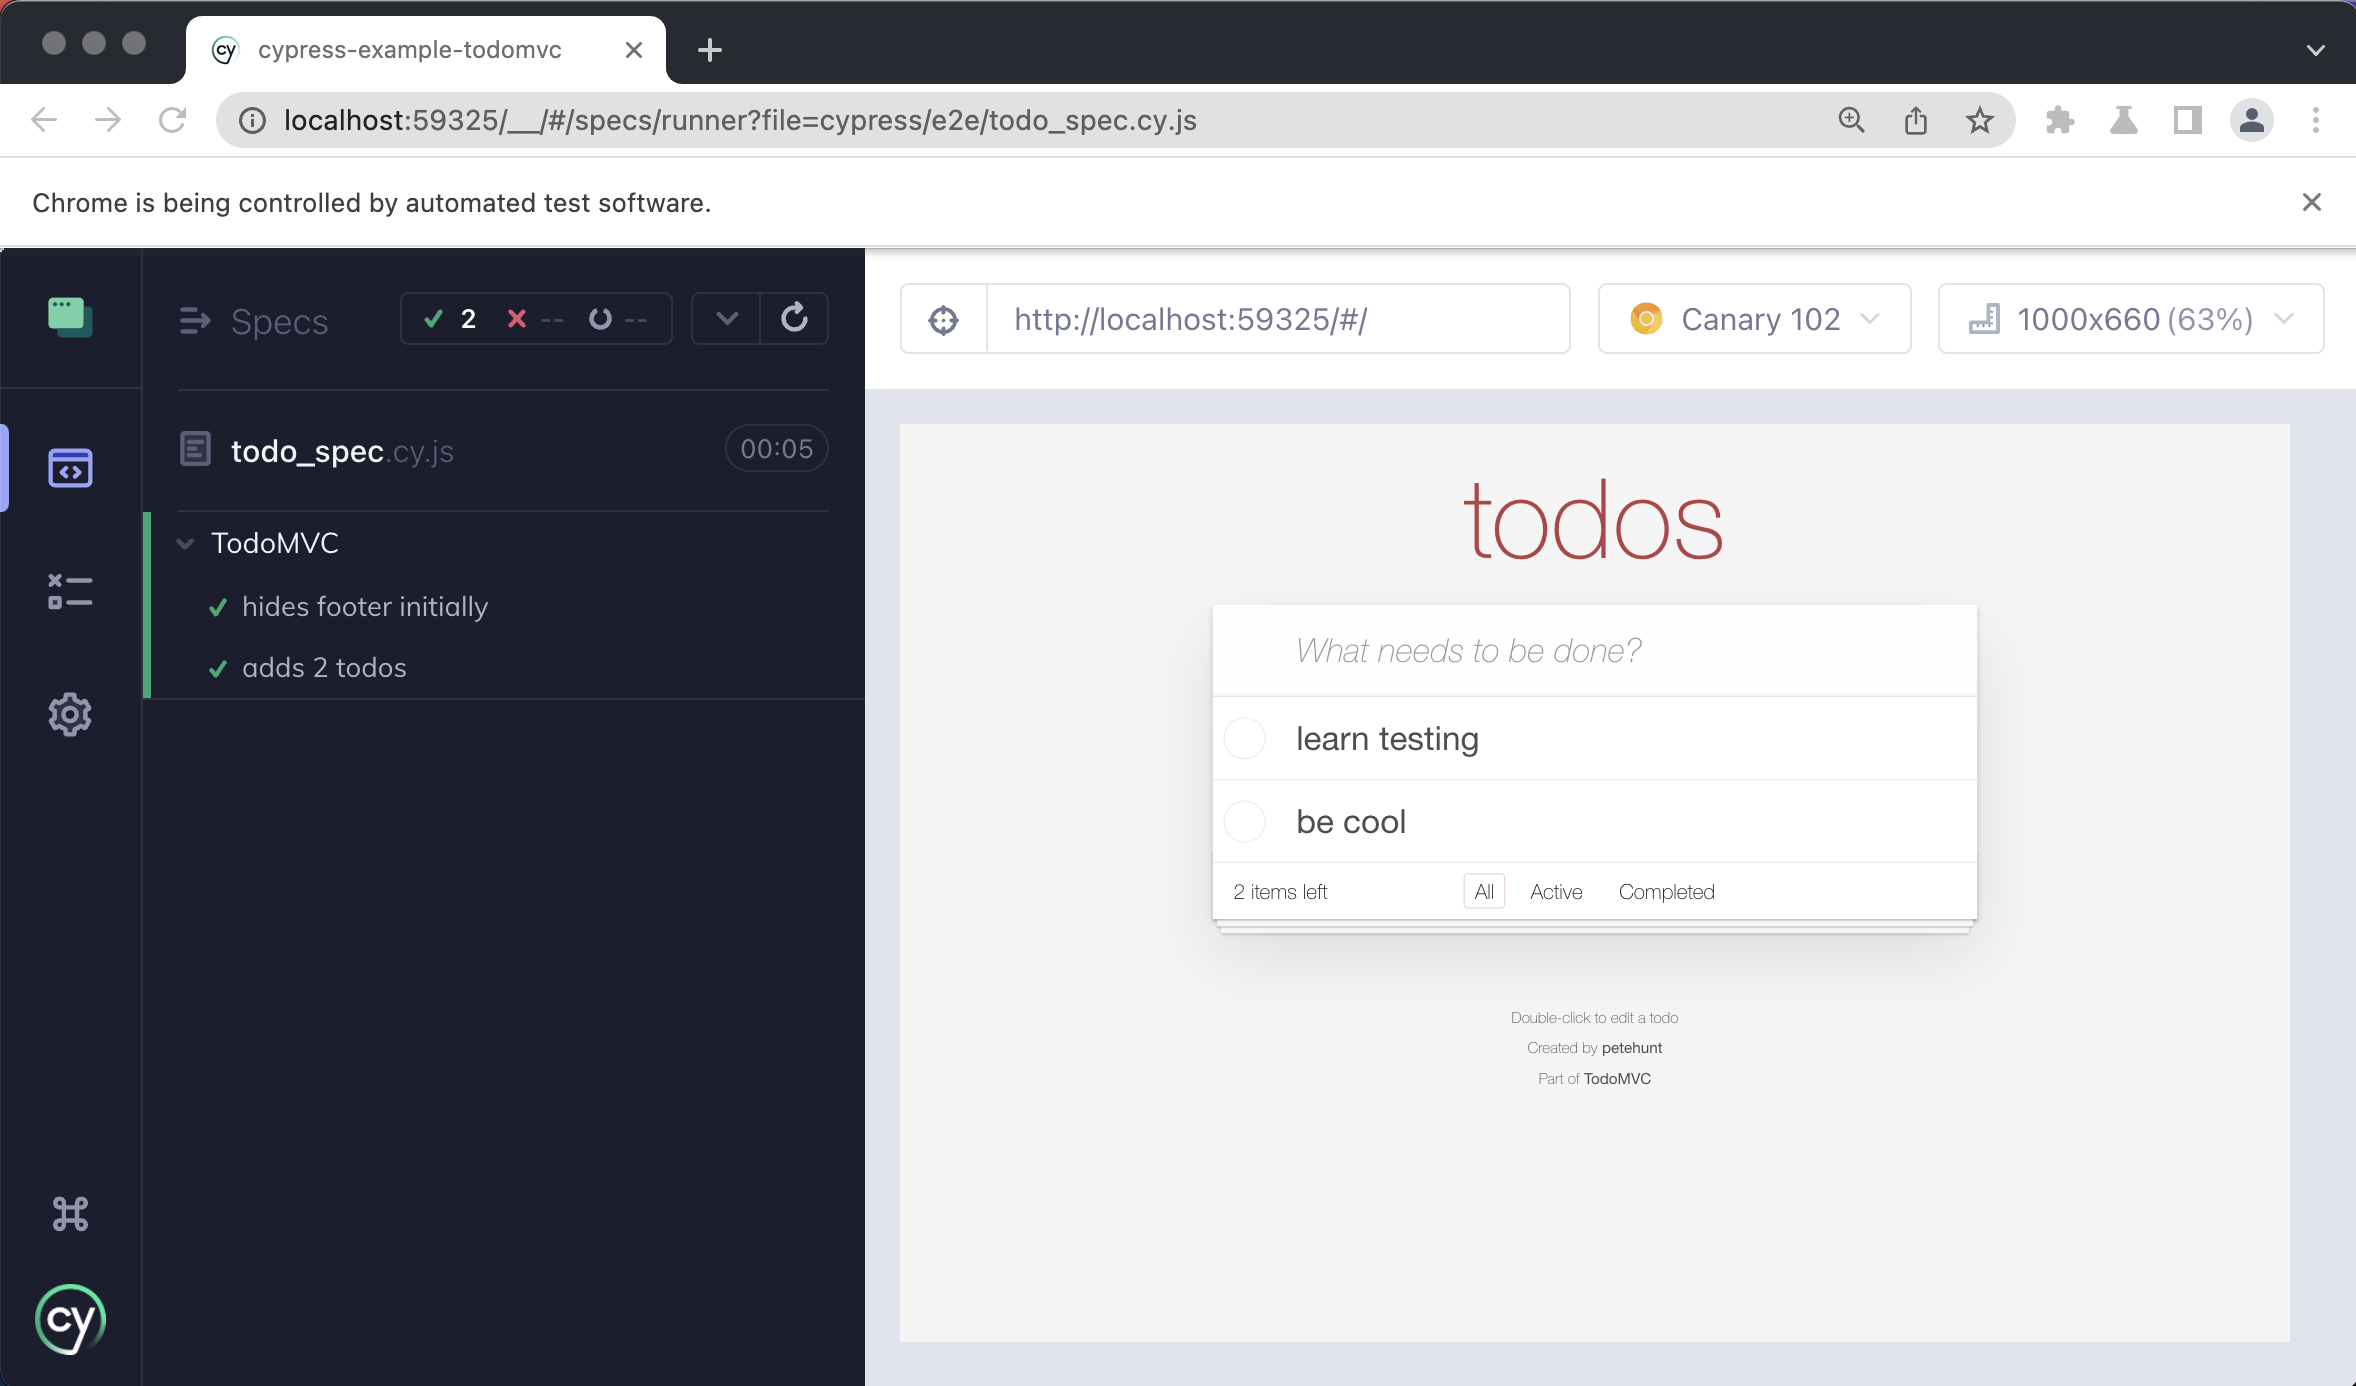Open the TodoMVC link at page bottom
Screen dimensions: 2356x1386
click(1616, 1078)
